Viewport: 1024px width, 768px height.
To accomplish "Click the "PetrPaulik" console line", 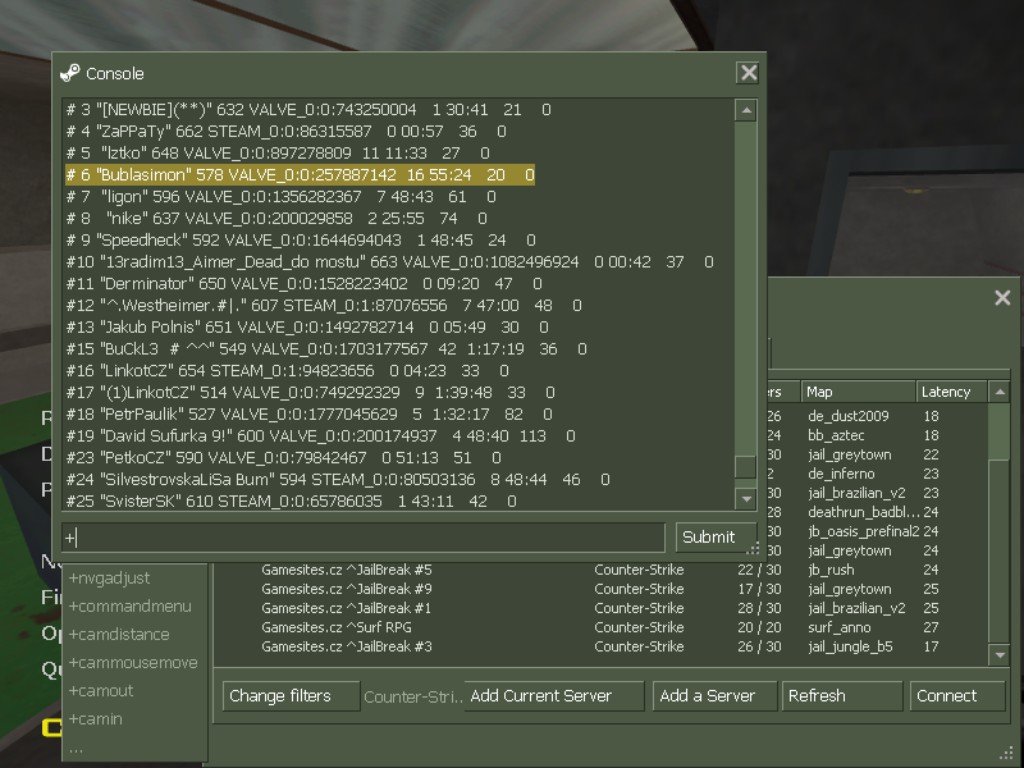I will (309, 414).
